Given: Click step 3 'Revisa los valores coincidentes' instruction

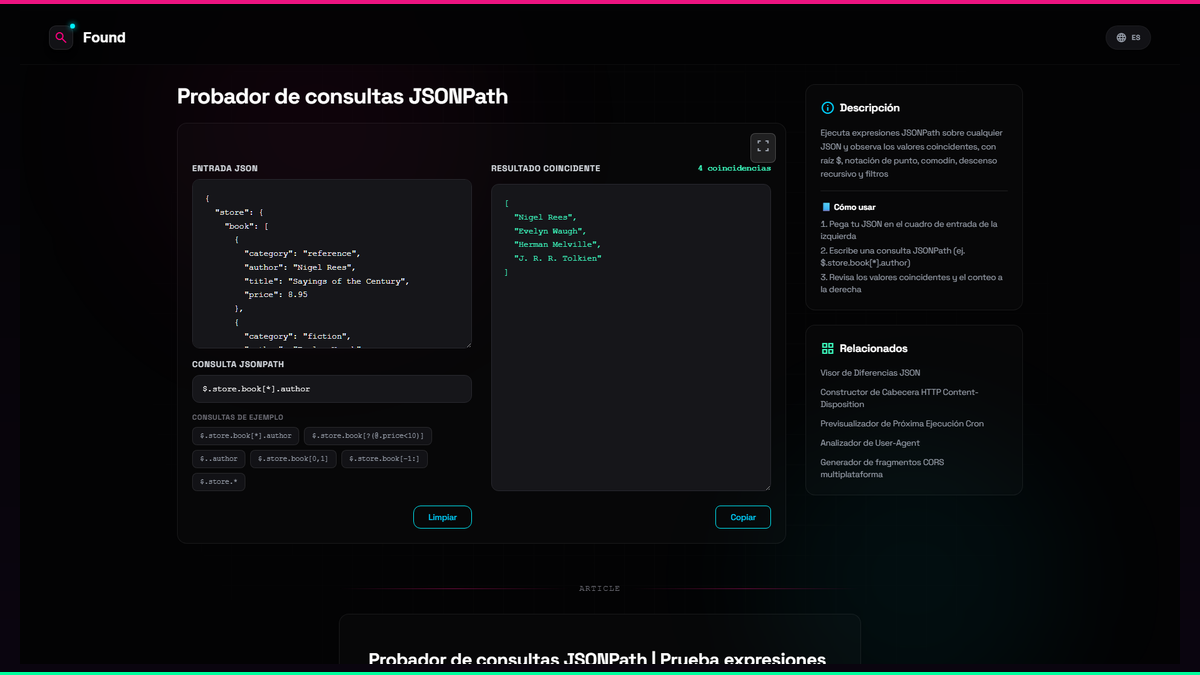Looking at the screenshot, I should click(x=911, y=283).
